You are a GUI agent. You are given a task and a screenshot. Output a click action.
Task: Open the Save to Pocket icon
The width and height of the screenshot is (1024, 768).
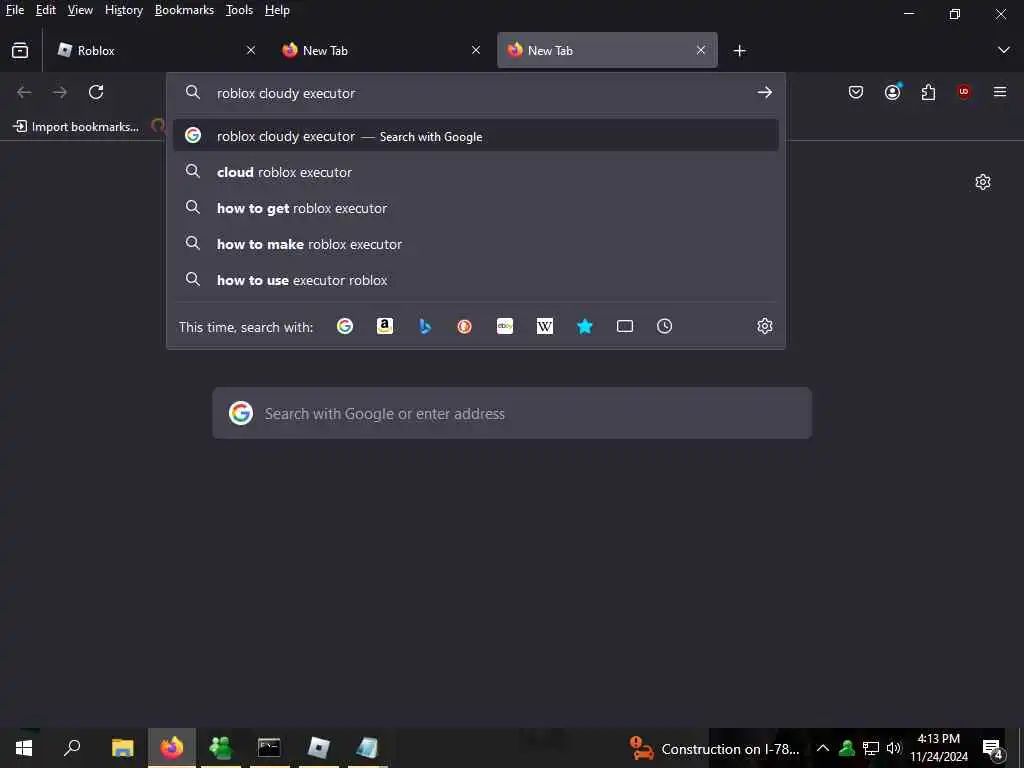tap(856, 92)
